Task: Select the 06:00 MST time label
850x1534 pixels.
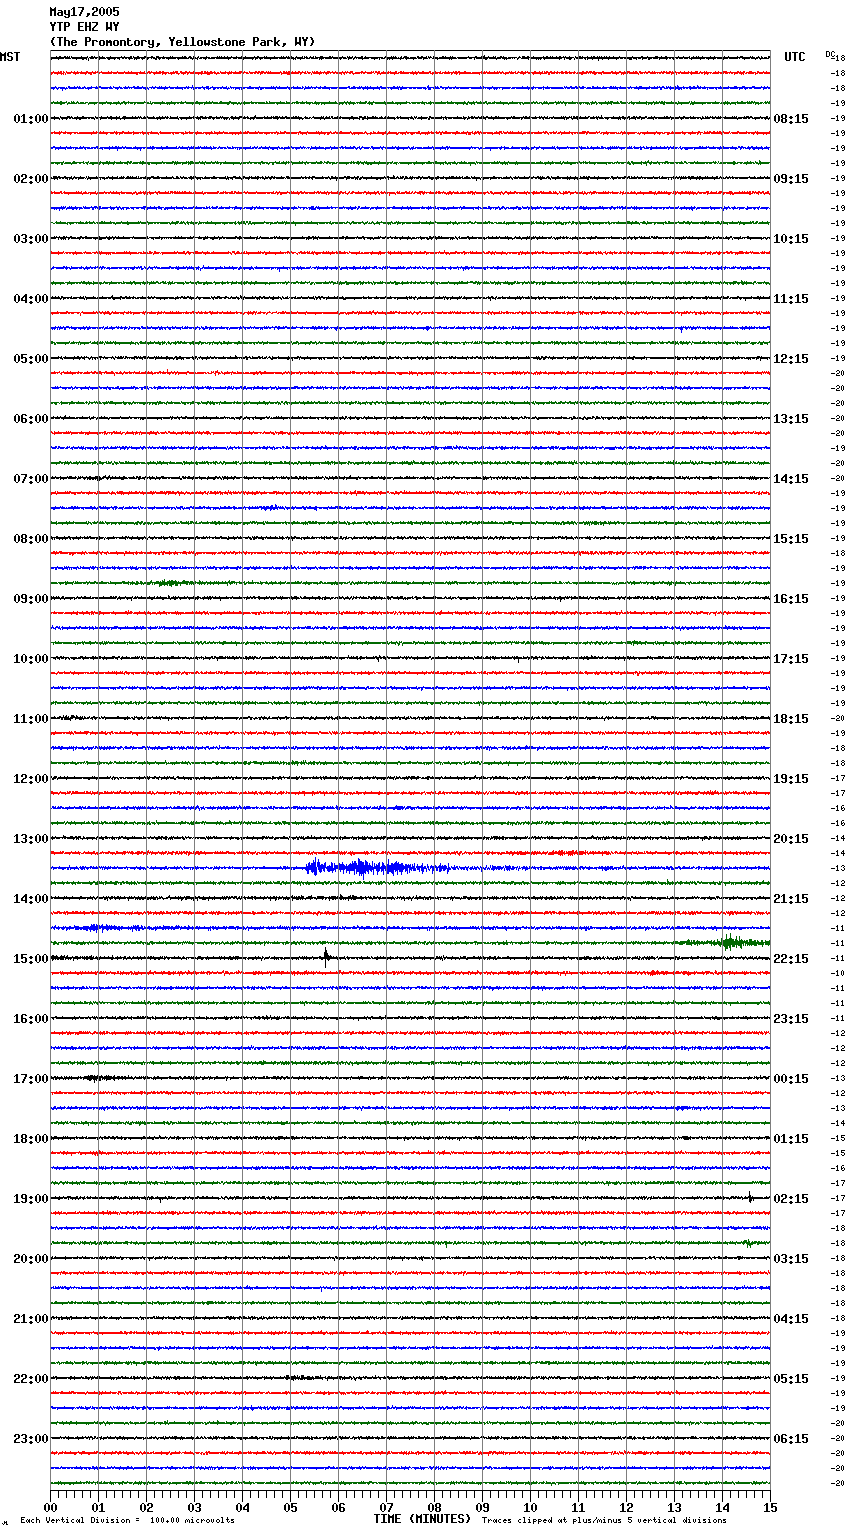Action: (x=31, y=419)
